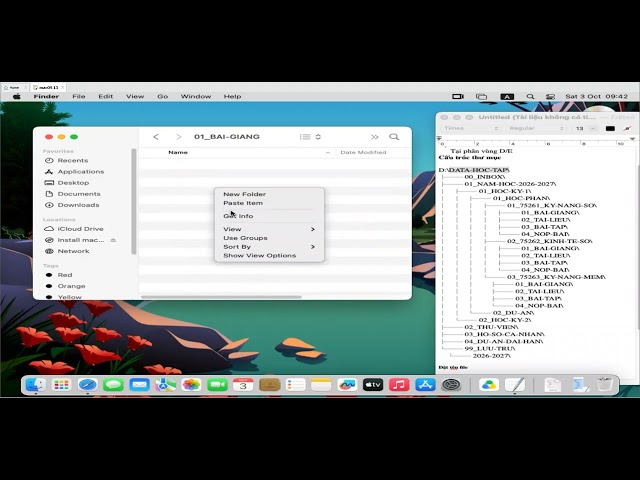Open the Go menu in the menu bar
The height and width of the screenshot is (480, 640).
click(162, 96)
